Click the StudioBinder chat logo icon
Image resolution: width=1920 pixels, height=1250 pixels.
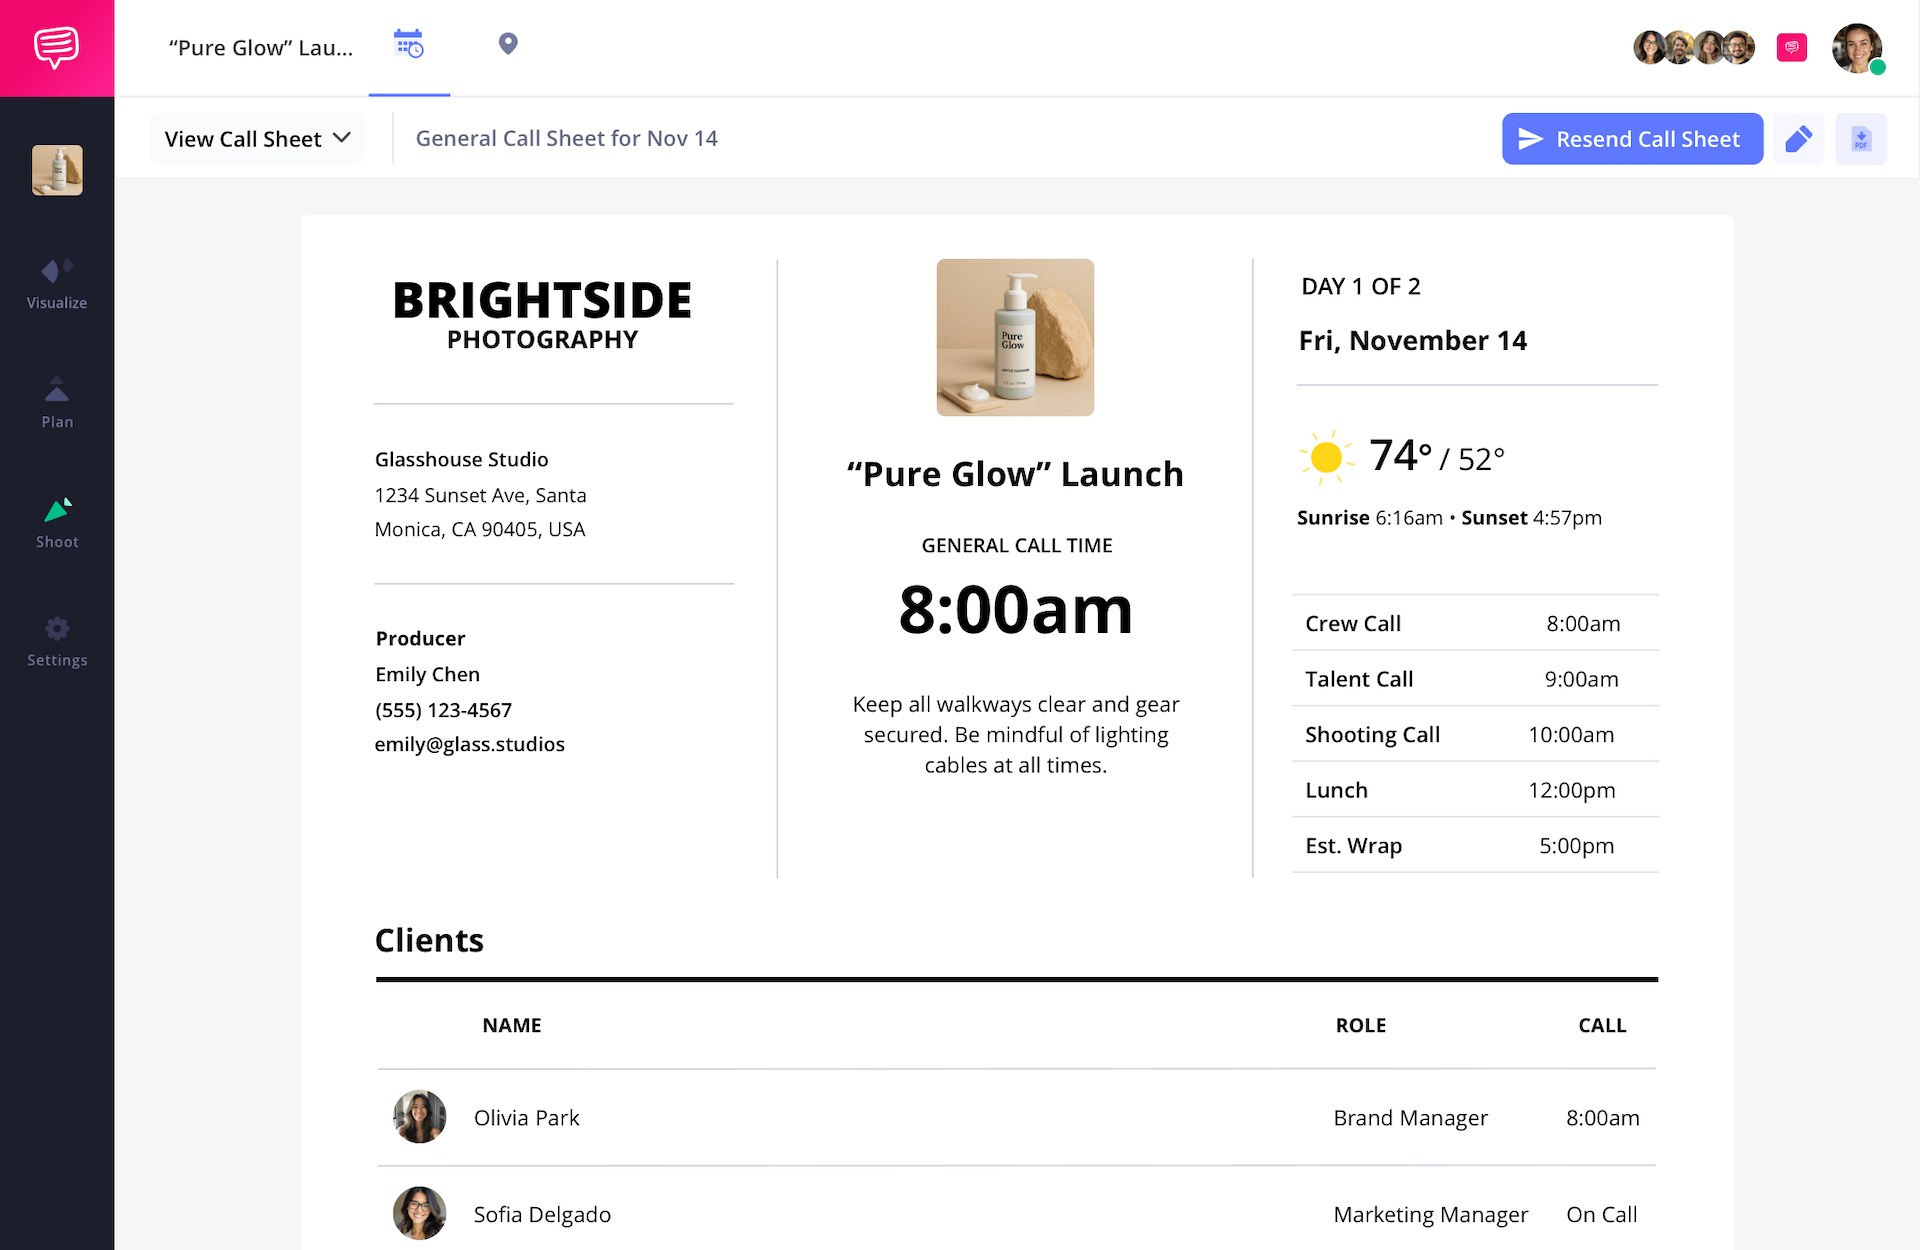(56, 47)
